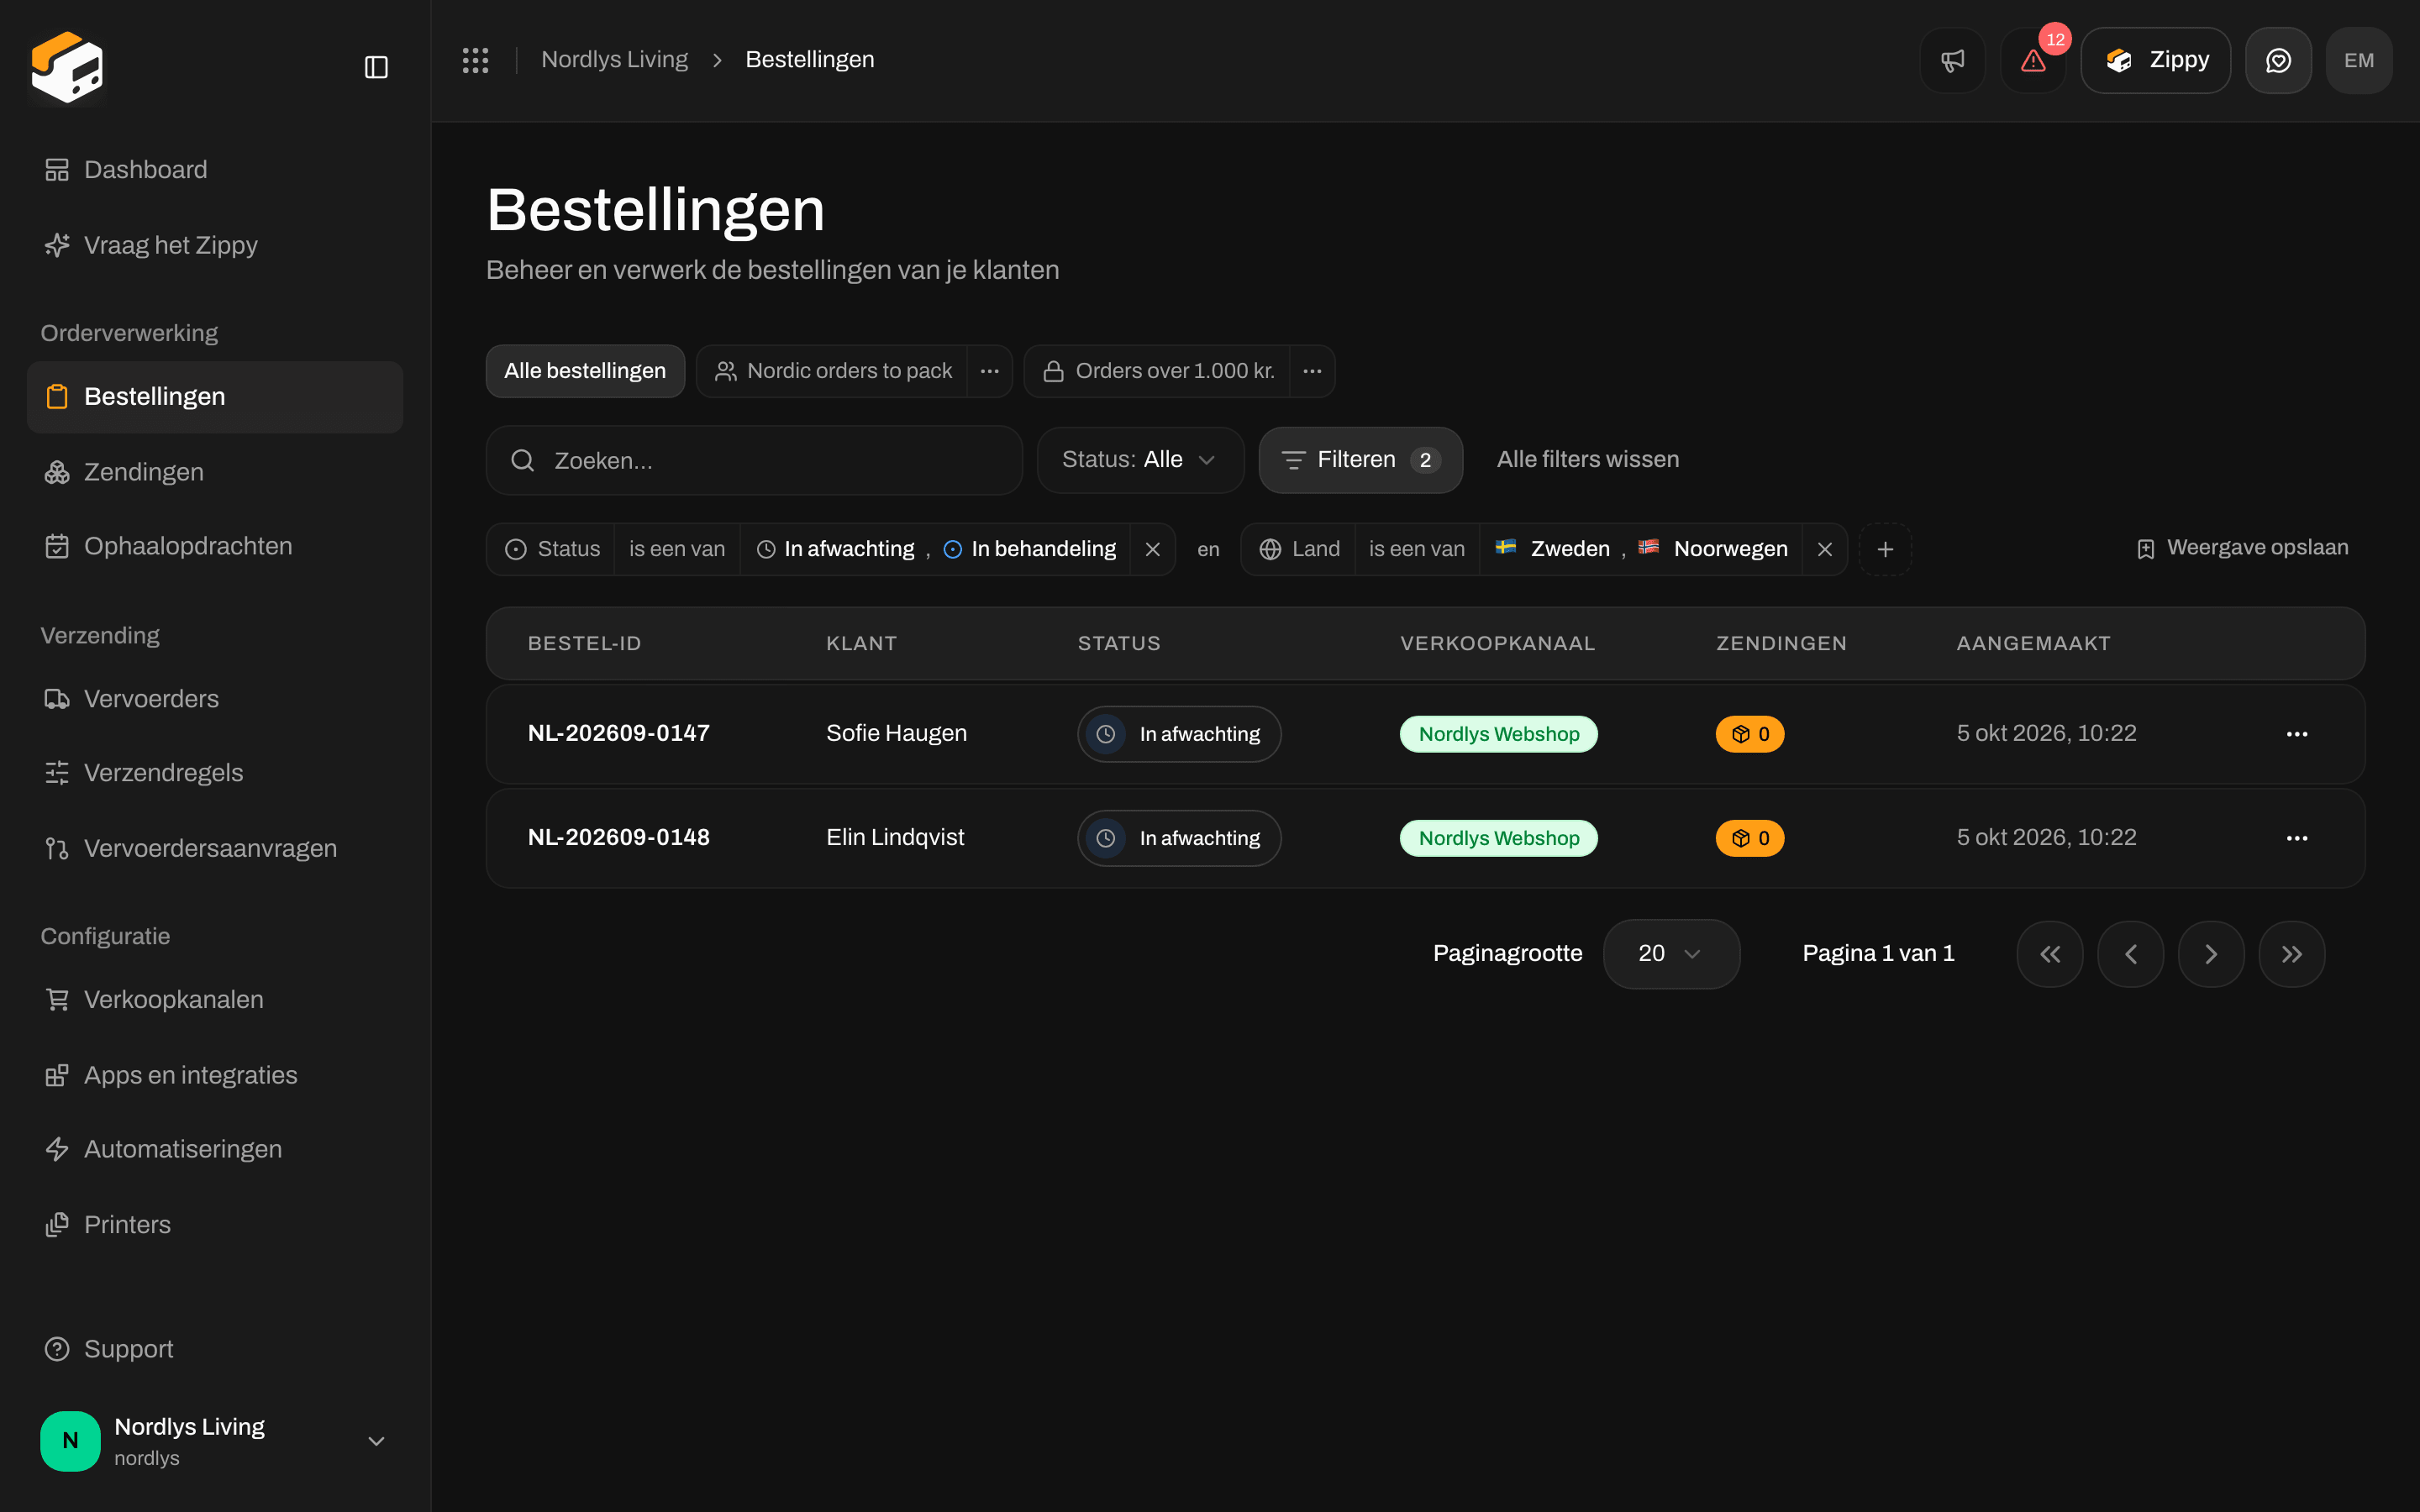
Task: Remove the Status filter
Action: pos(1152,549)
